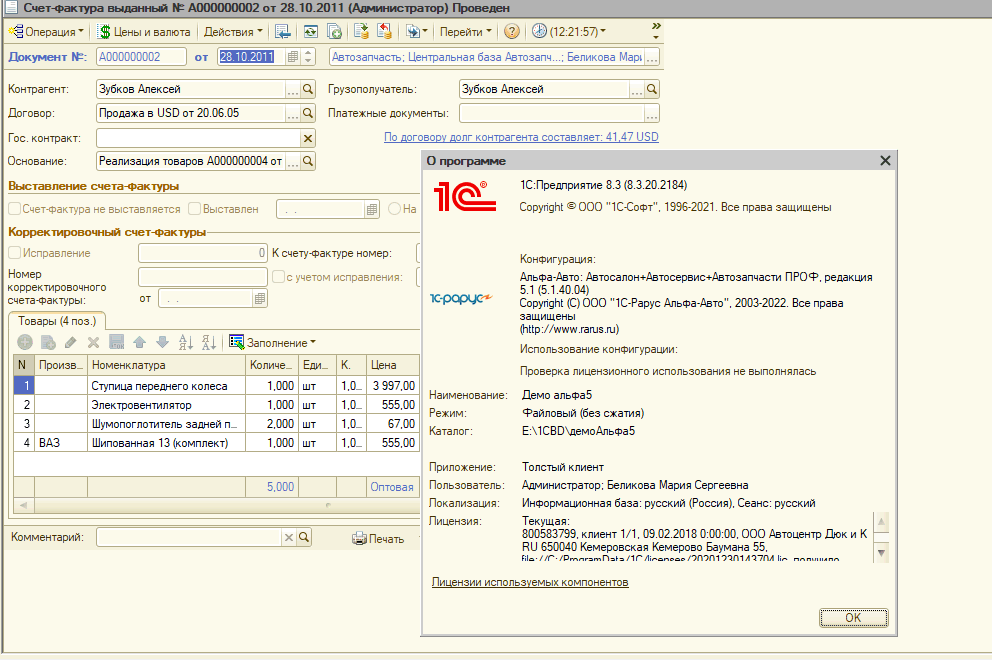Click ellipsis selector for Платежные документы field
The width and height of the screenshot is (992, 660).
652,114
